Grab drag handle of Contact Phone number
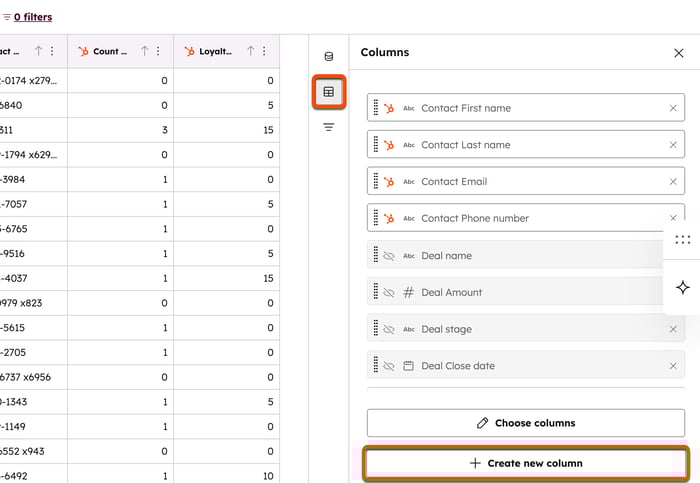This screenshot has width=700, height=483. point(375,217)
